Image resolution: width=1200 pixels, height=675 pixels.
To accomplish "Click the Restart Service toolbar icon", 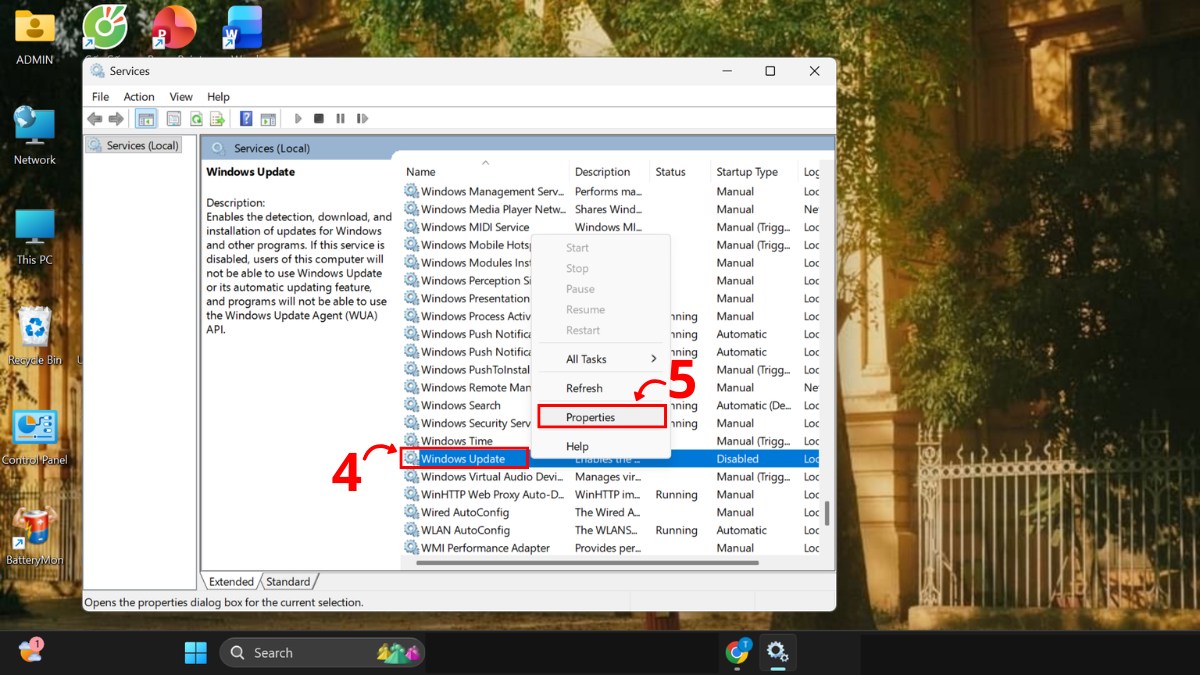I will tap(362, 118).
